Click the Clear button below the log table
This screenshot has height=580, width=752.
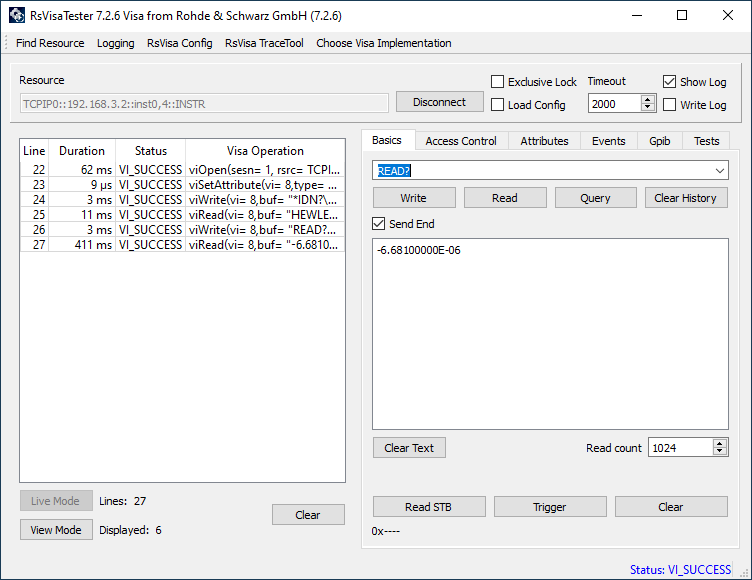coord(308,515)
